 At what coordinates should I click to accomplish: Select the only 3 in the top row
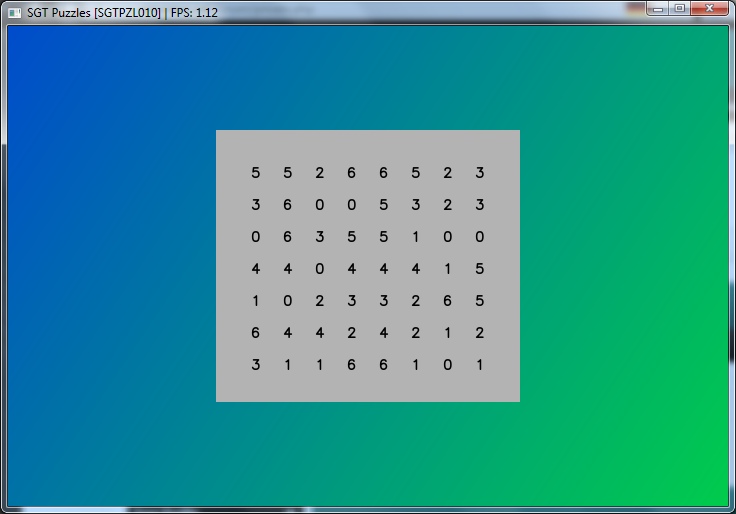point(479,173)
